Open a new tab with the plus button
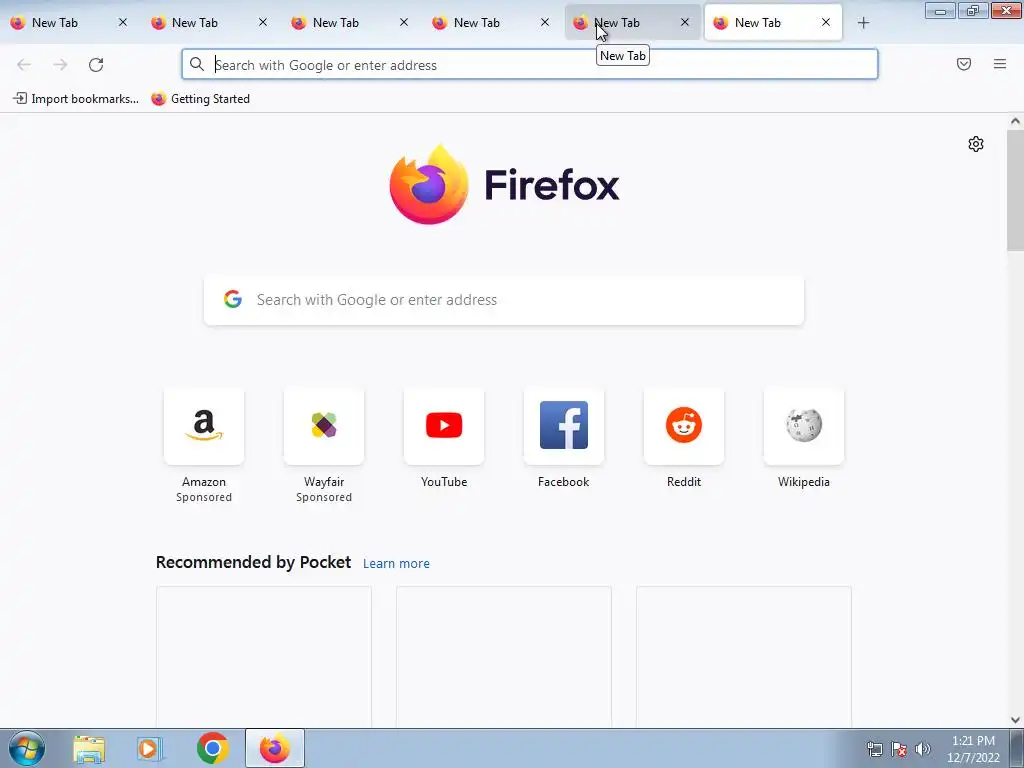 tap(863, 23)
